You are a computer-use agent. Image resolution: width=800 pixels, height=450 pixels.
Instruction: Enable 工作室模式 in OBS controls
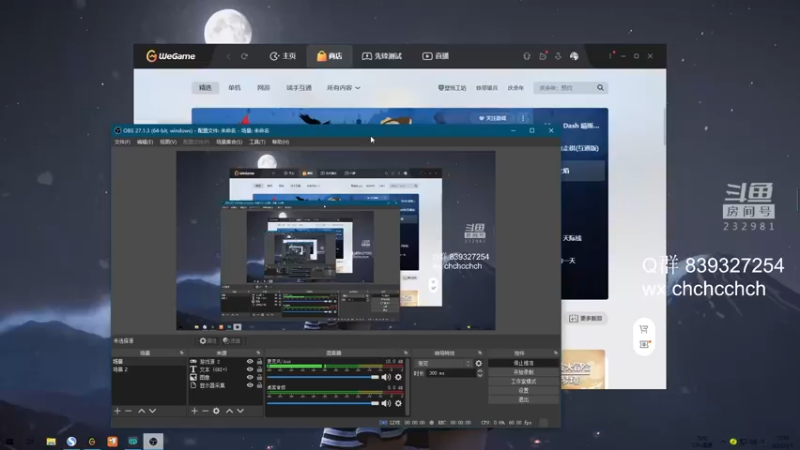coord(523,382)
